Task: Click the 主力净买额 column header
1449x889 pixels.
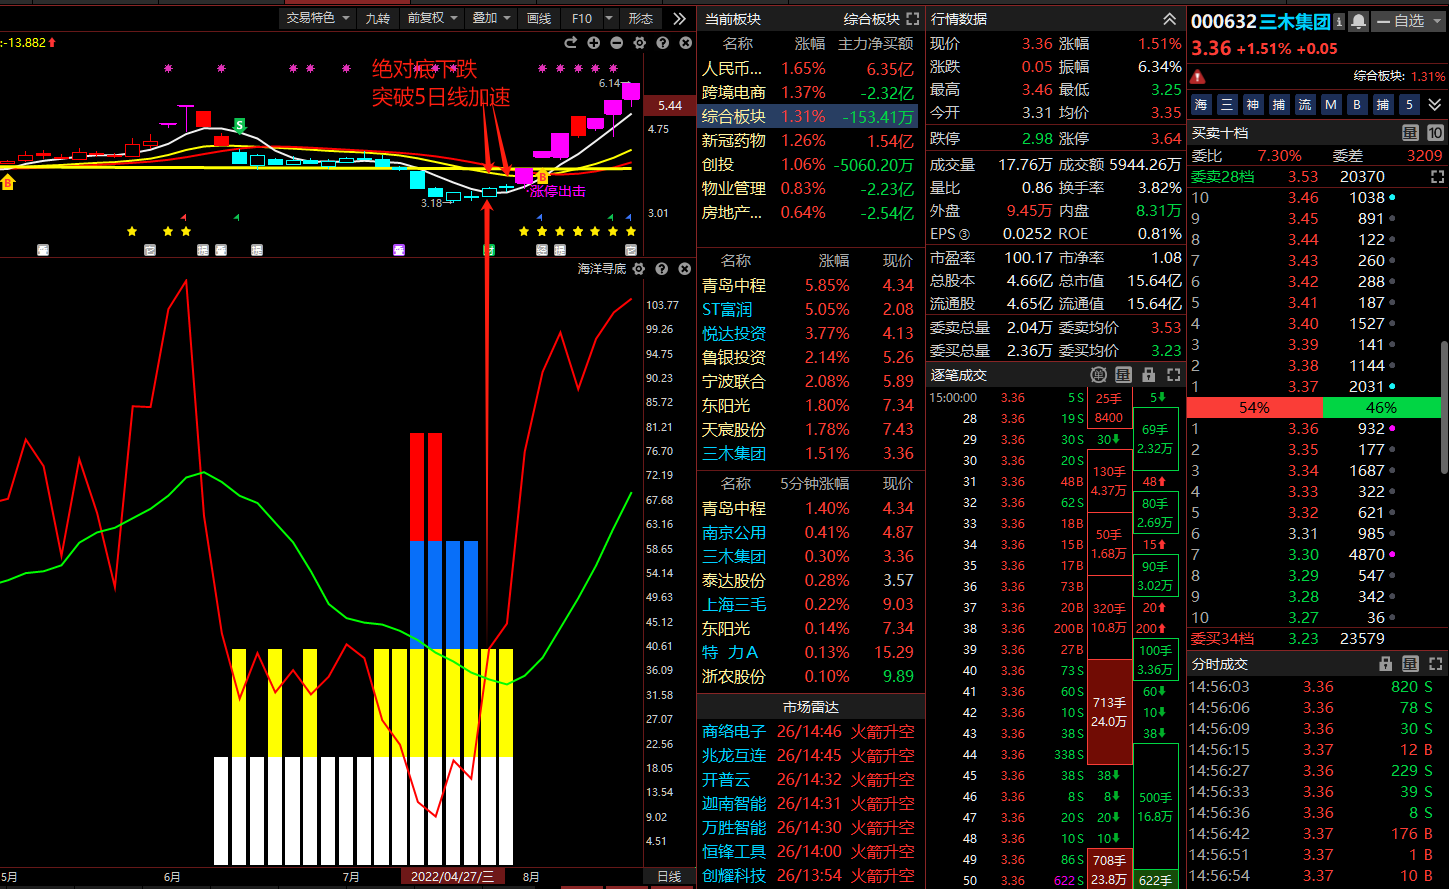Action: coord(876,44)
